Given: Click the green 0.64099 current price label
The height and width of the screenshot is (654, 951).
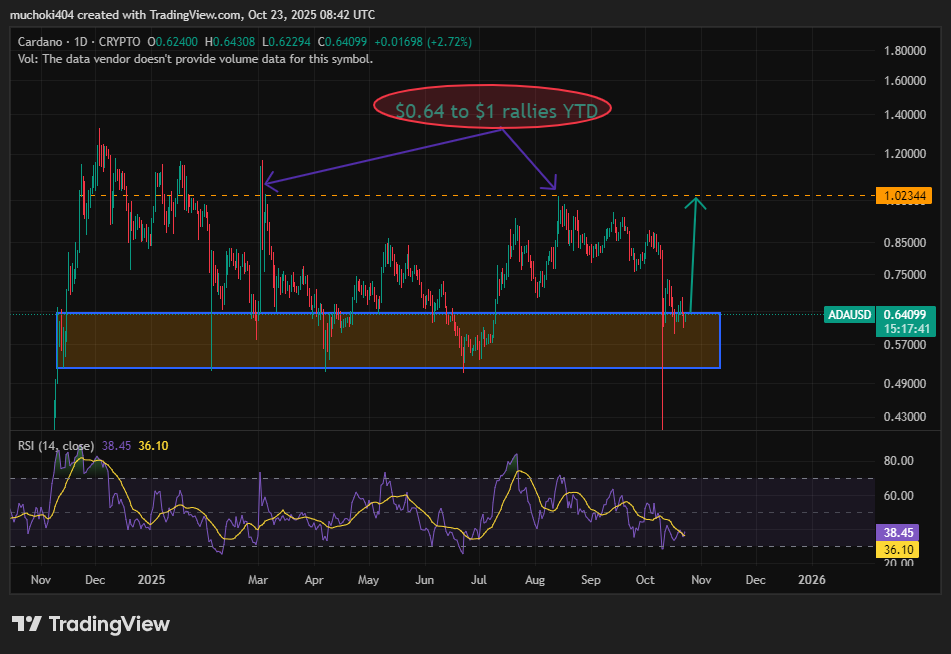Looking at the screenshot, I should [907, 314].
